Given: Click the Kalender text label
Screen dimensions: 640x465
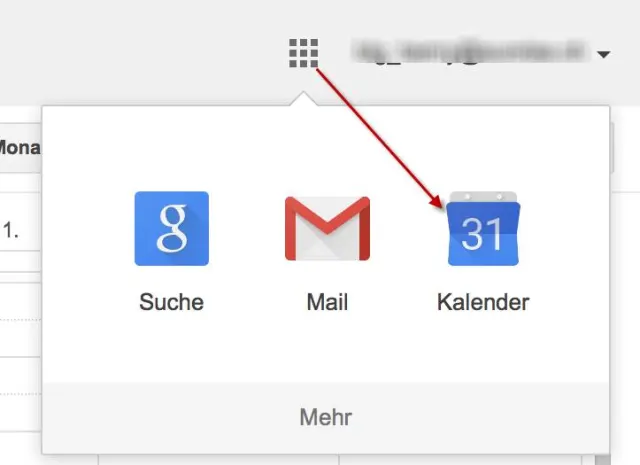Looking at the screenshot, I should click(483, 302).
